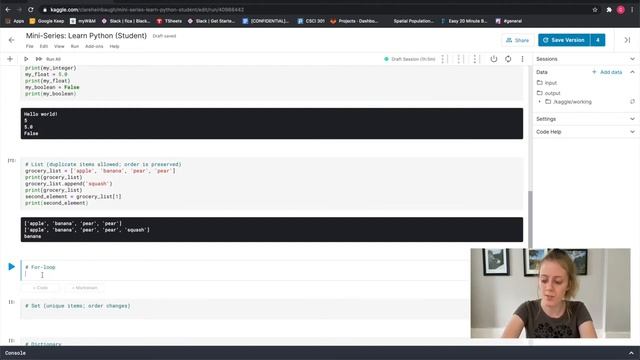Add a Markdown cell below For-loop cell

[84, 288]
